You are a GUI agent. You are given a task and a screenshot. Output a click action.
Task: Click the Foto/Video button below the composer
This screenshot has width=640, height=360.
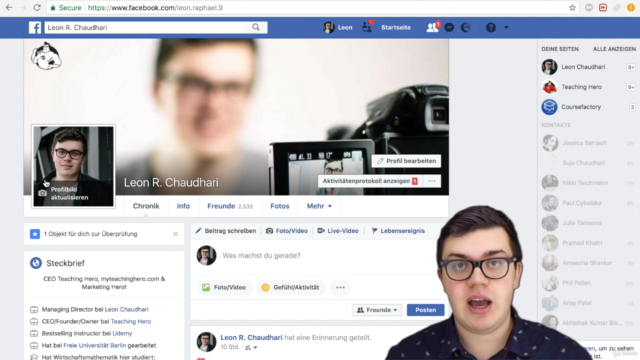point(224,287)
